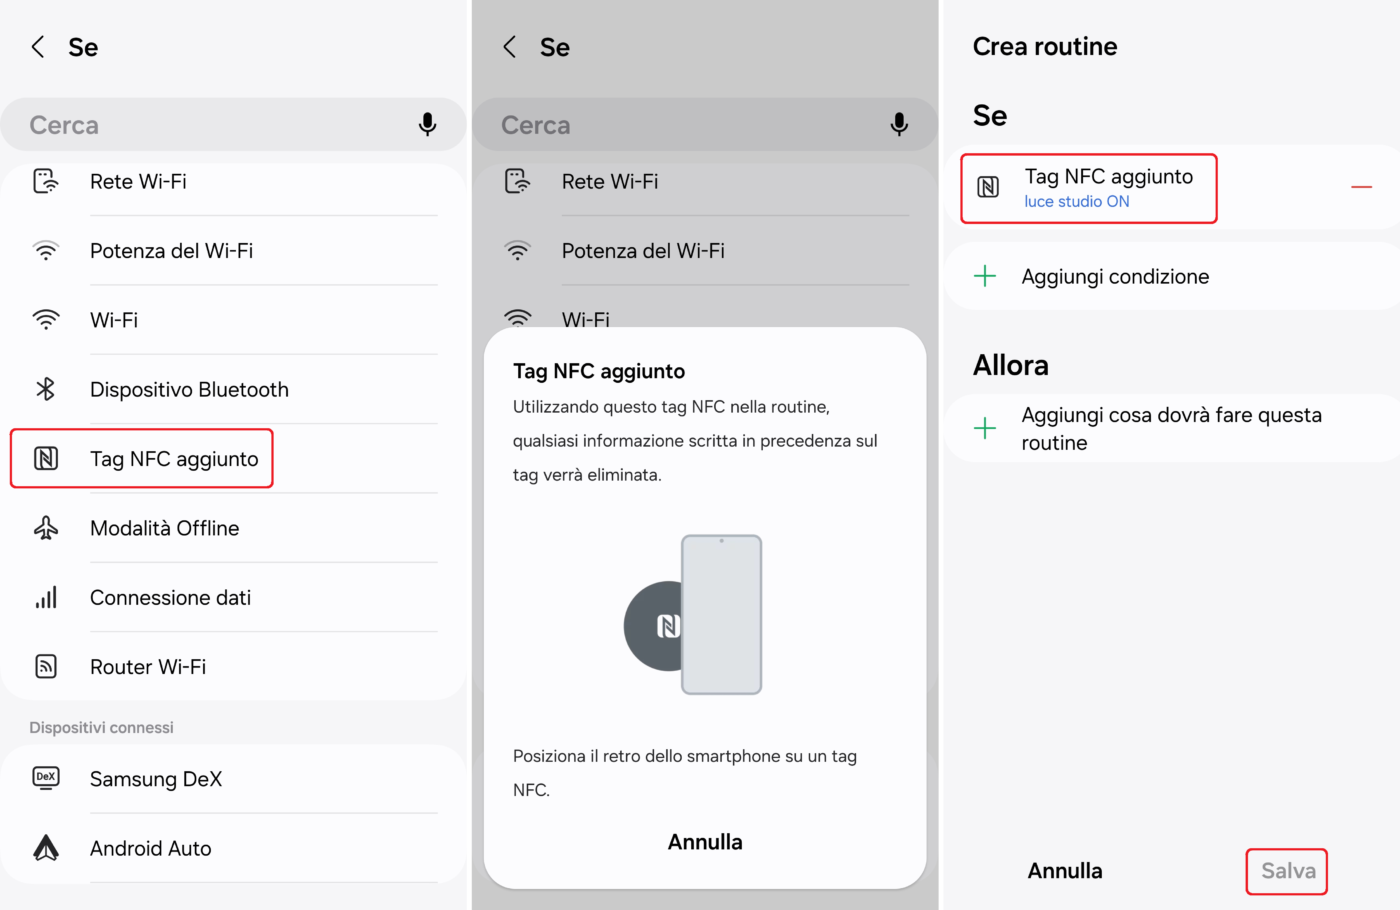
Task: Click the NFC icon in Crea routine
Action: (x=988, y=187)
